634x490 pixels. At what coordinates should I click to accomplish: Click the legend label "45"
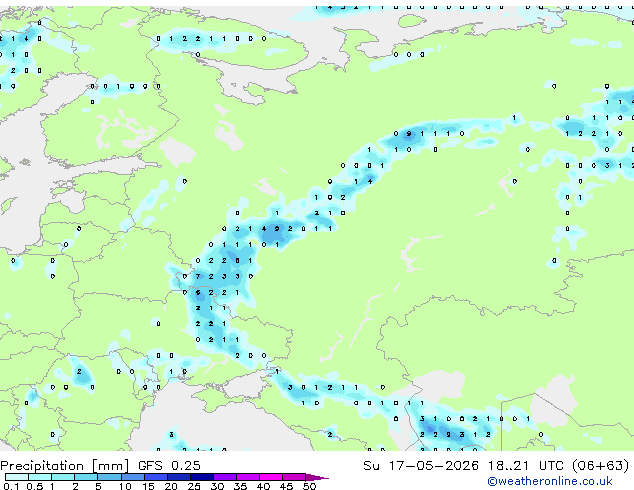[x=286, y=486]
